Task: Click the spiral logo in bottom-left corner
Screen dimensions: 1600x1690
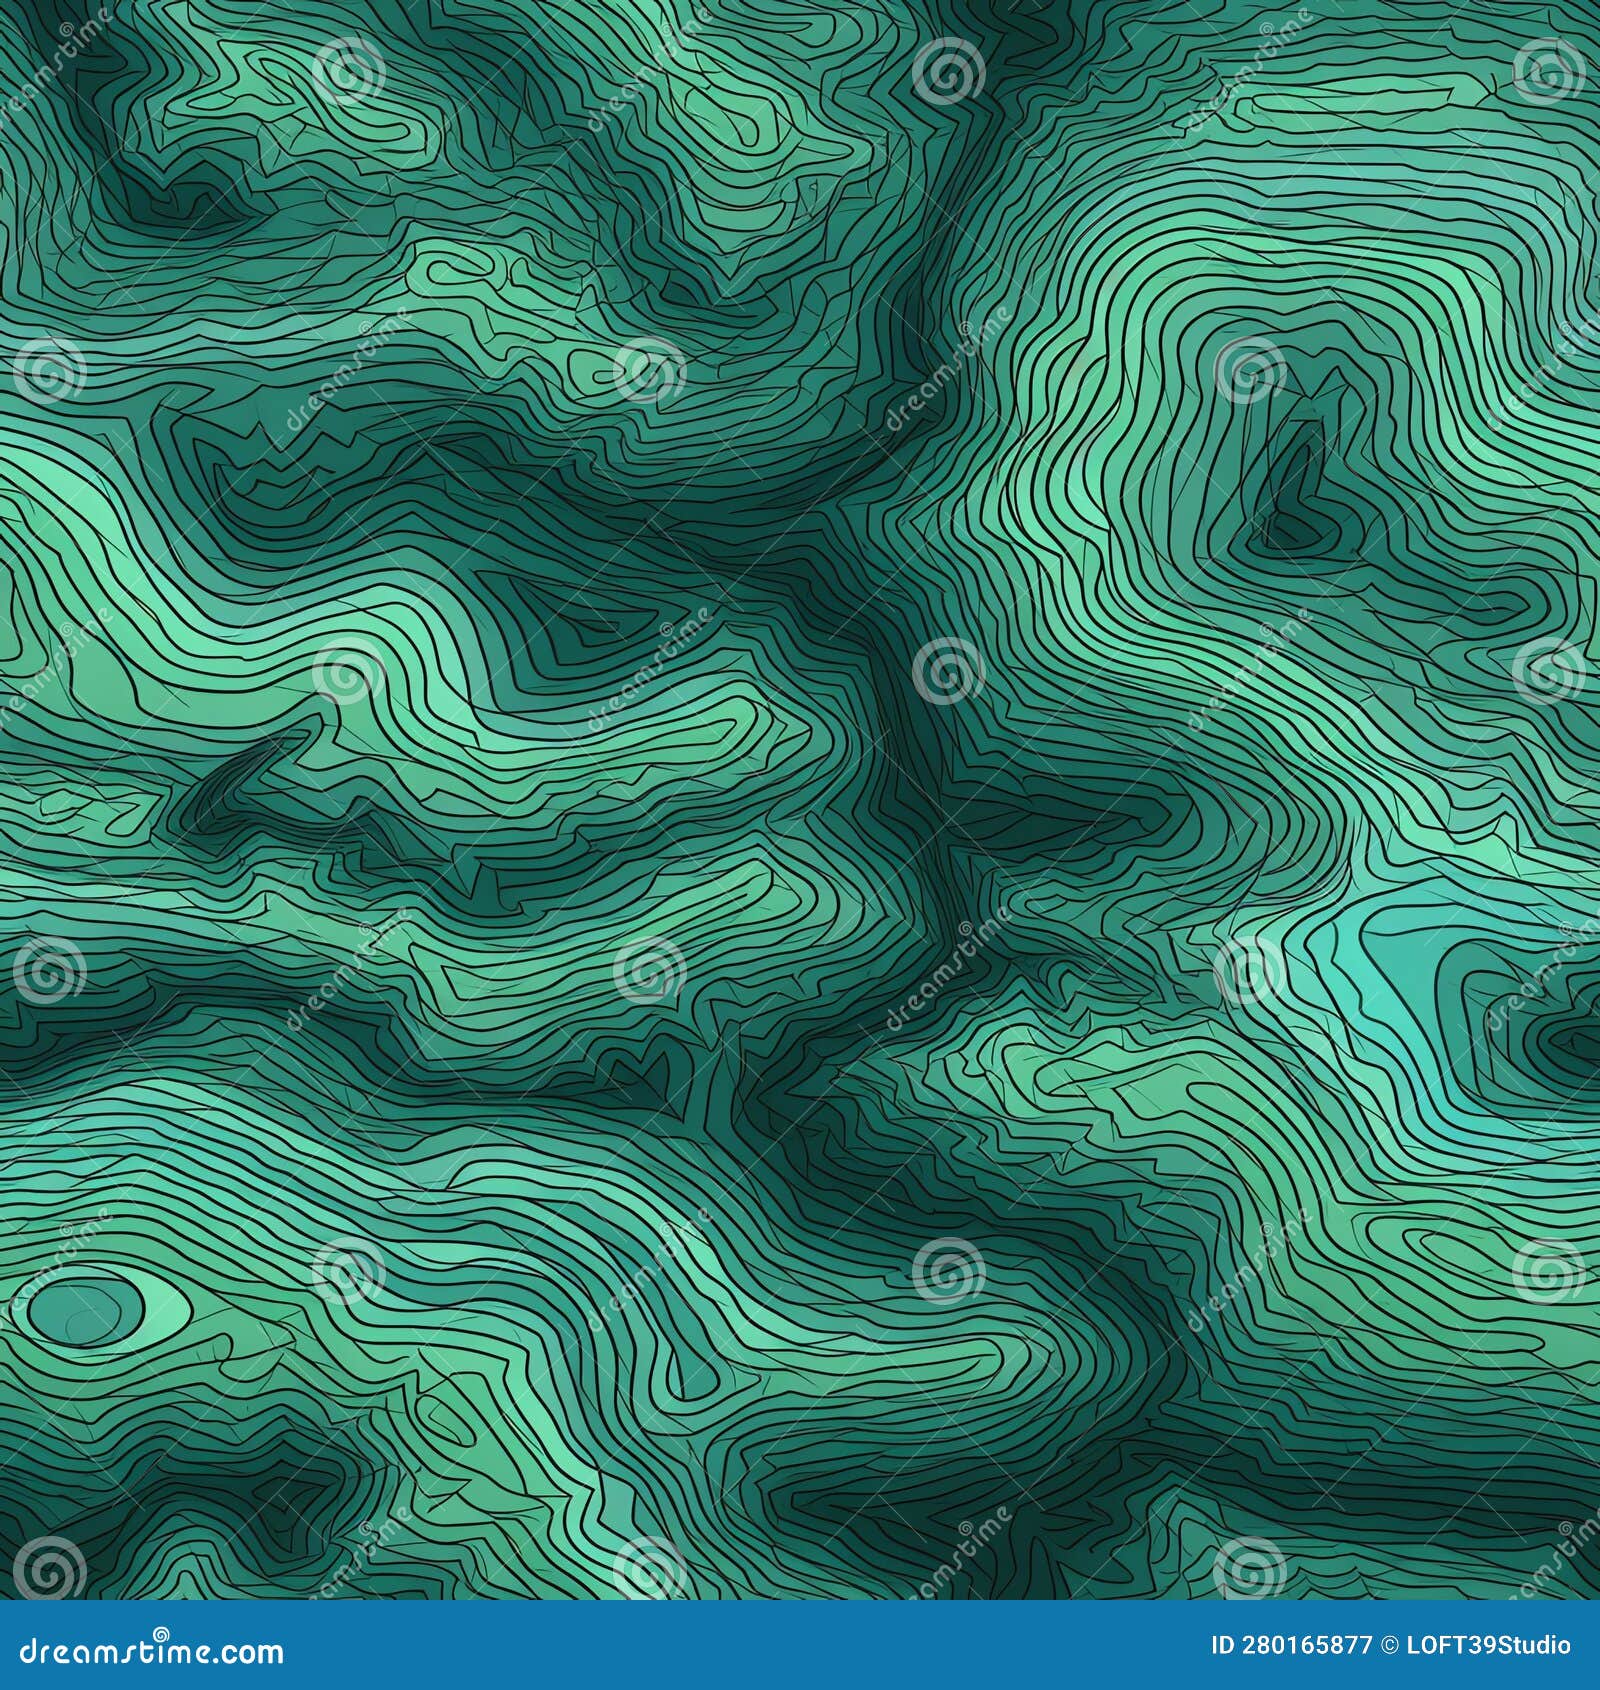Action: [x=48, y=1566]
